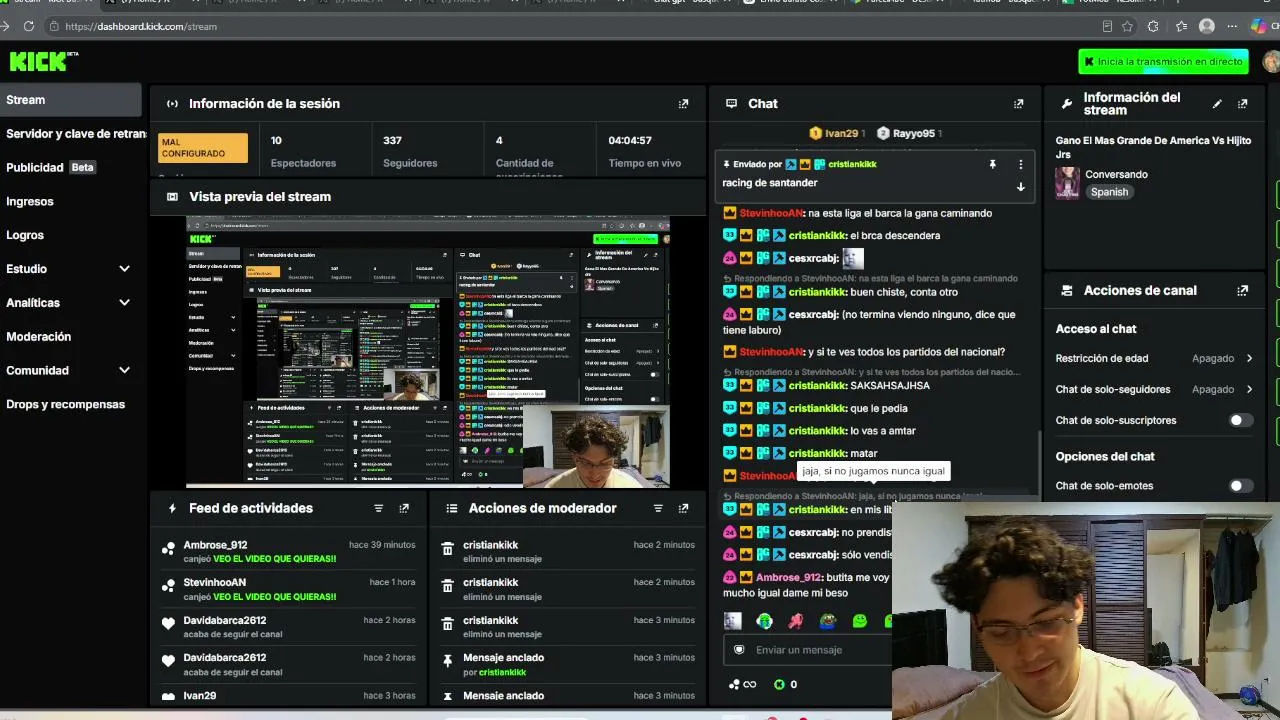Screen dimensions: 1280x720
Task: Click Inicia la transmisión en directo button
Action: click(x=1164, y=62)
